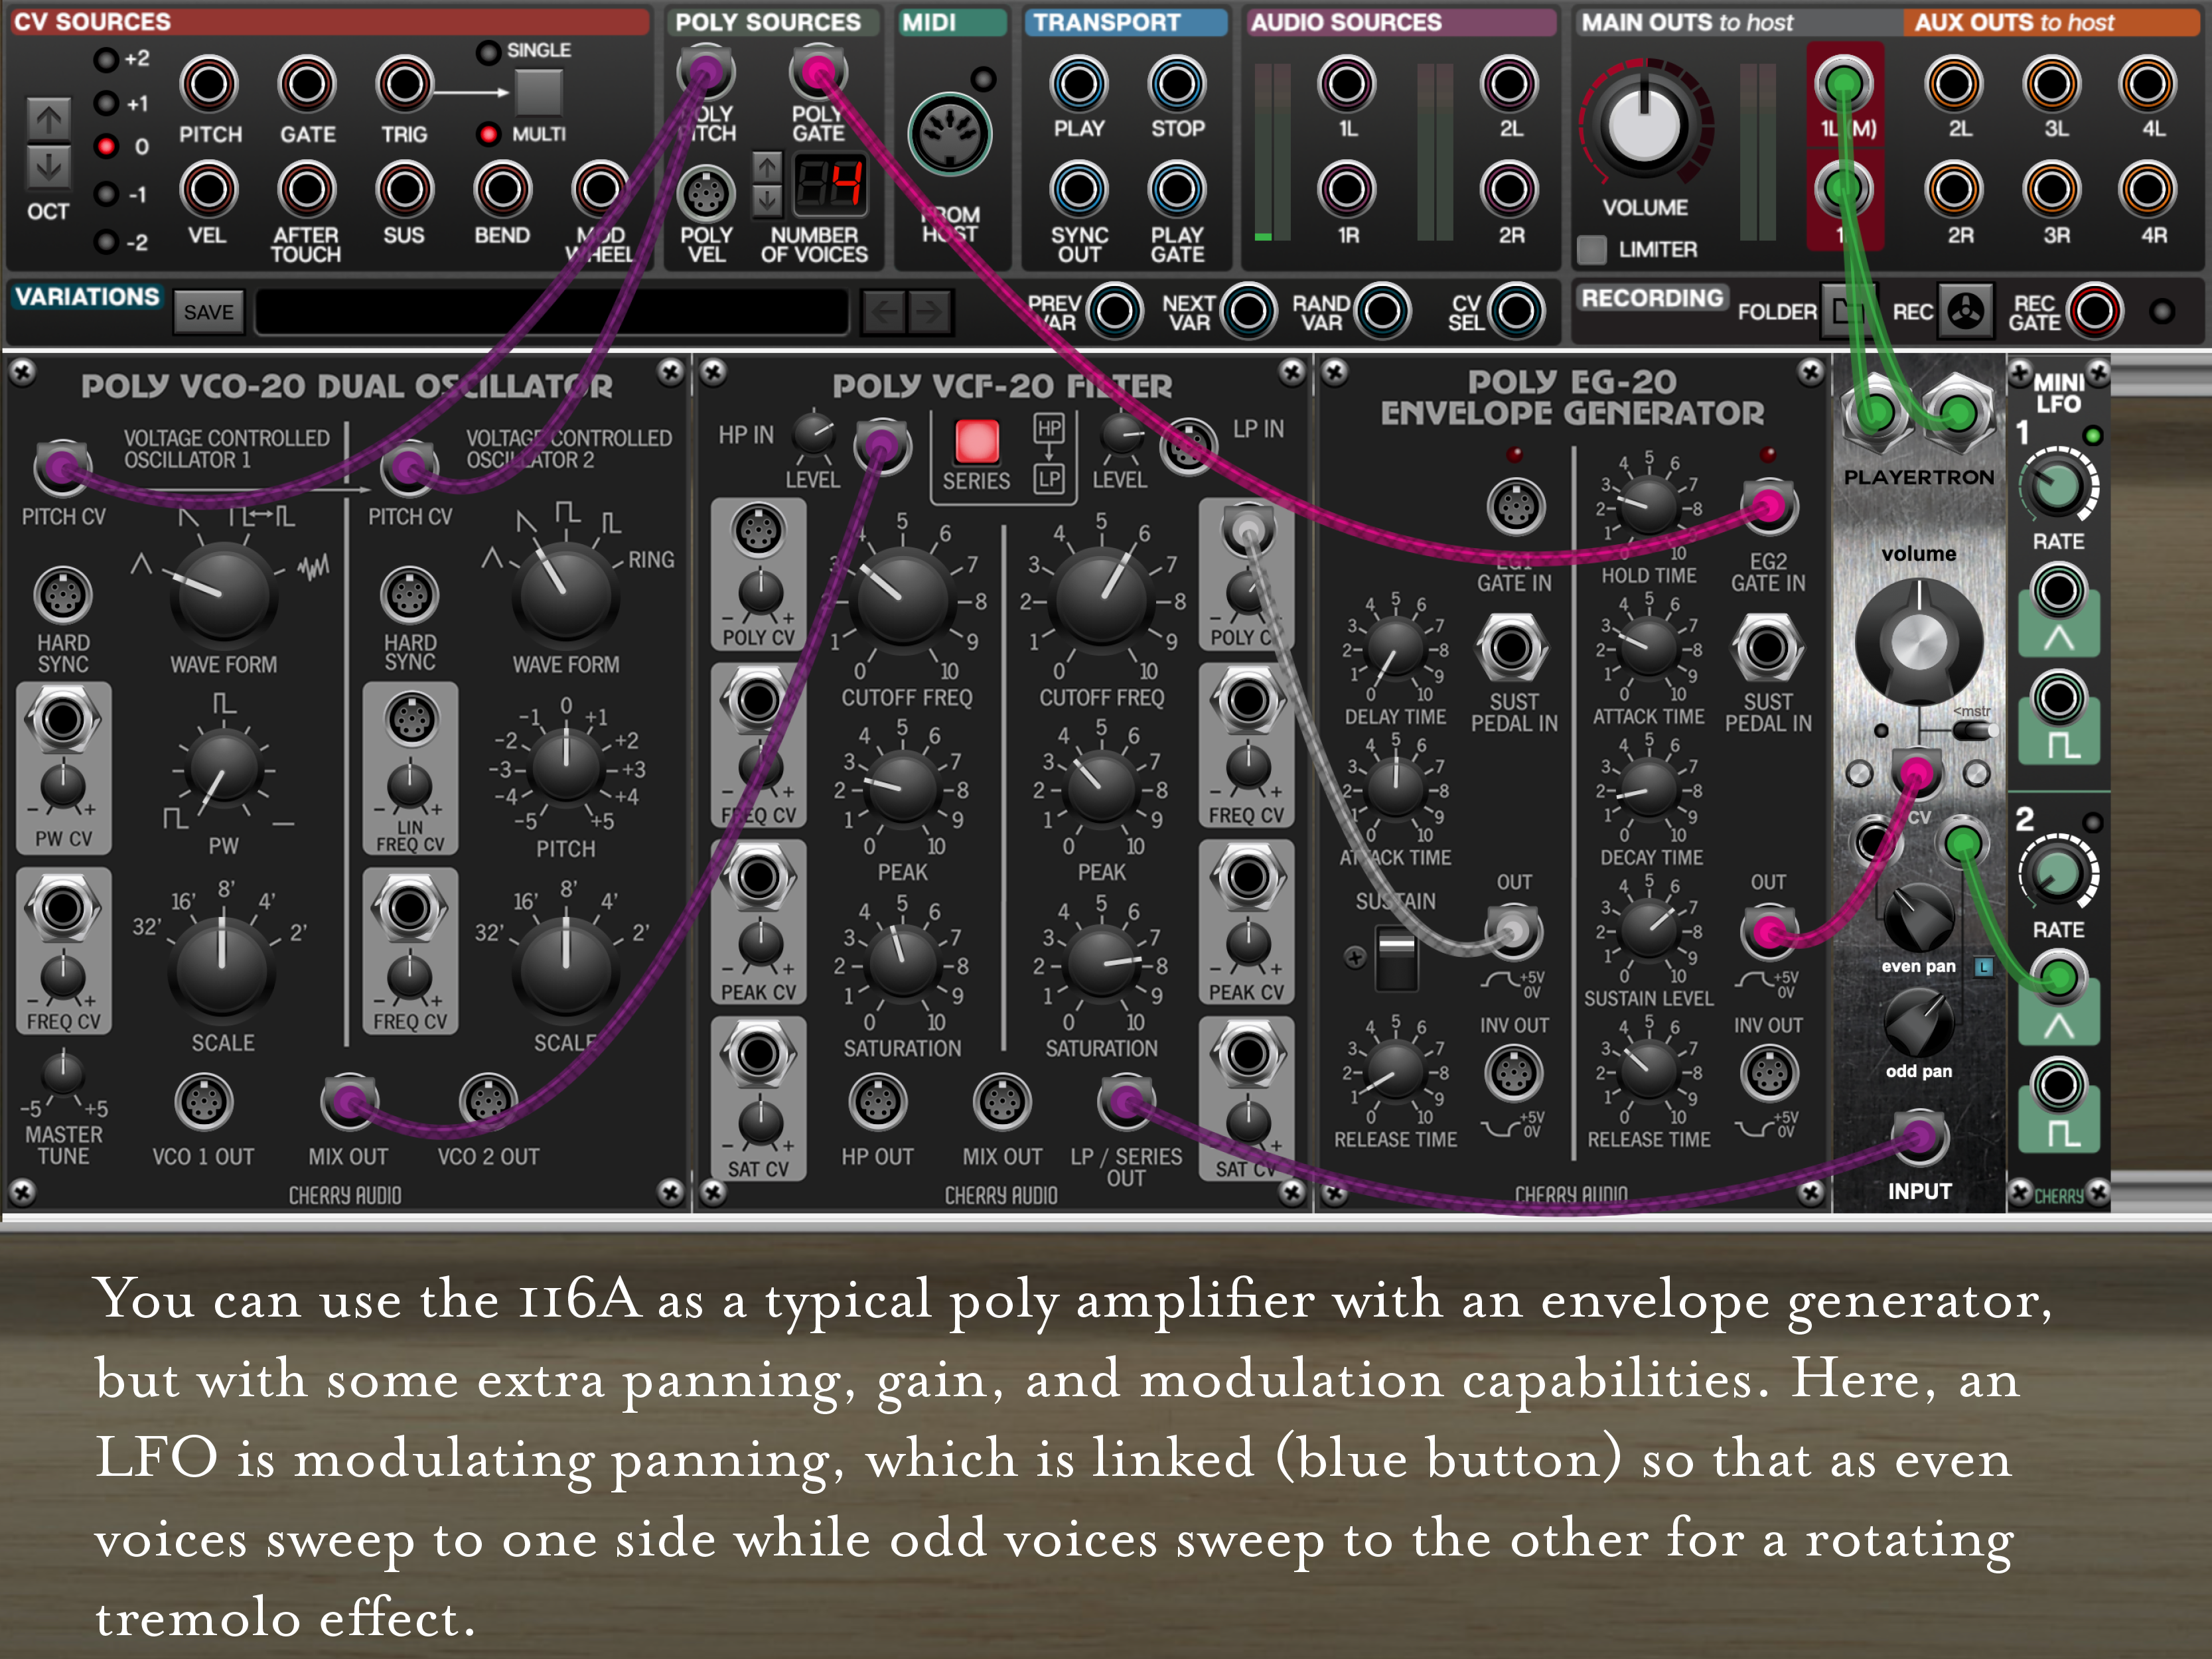Click the SAVE variation button

click(x=208, y=312)
